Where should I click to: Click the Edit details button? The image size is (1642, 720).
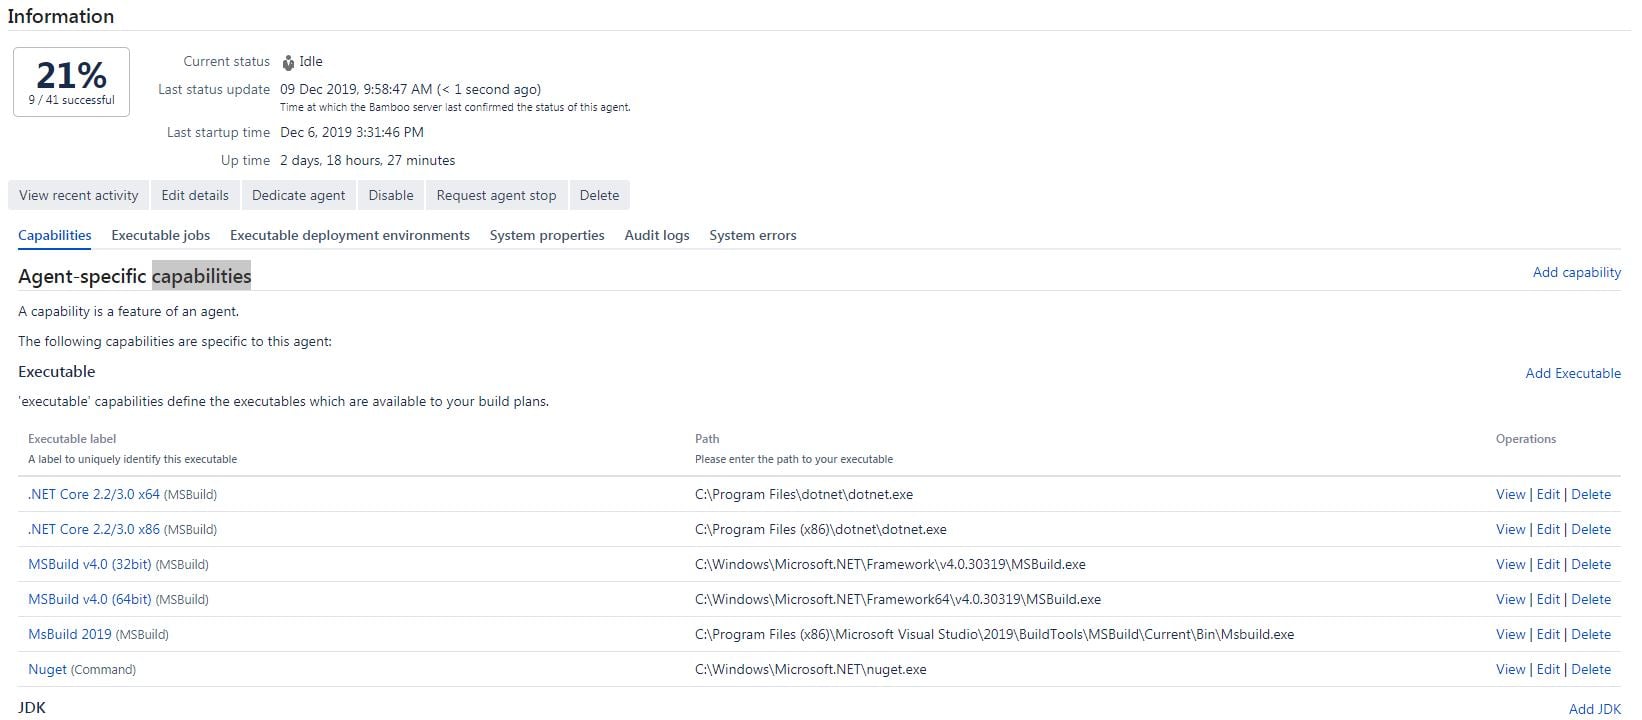(195, 195)
